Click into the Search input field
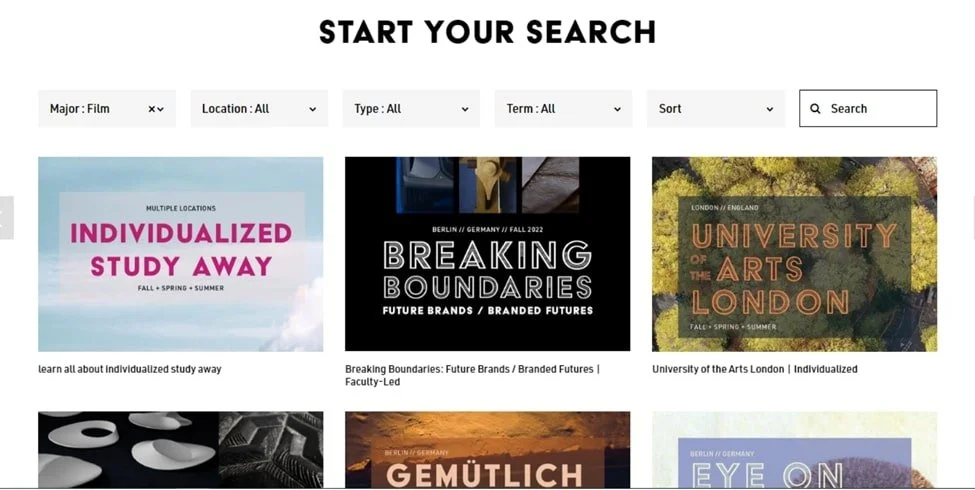The width and height of the screenshot is (975, 490). [868, 109]
